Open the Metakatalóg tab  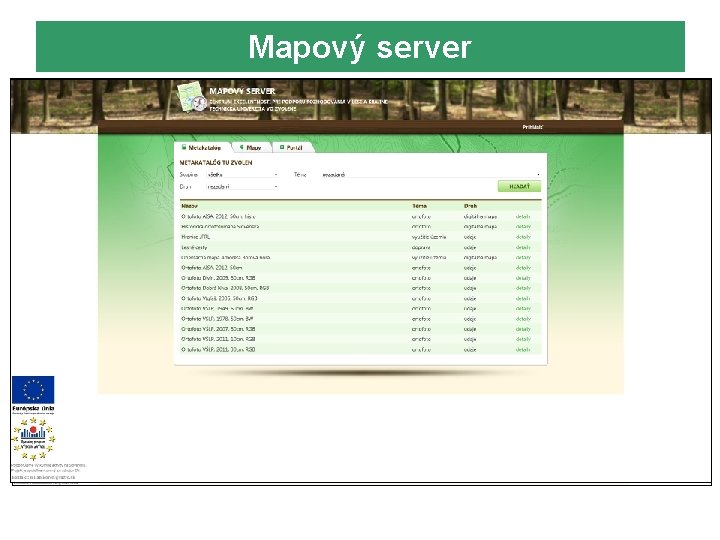[x=201, y=147]
